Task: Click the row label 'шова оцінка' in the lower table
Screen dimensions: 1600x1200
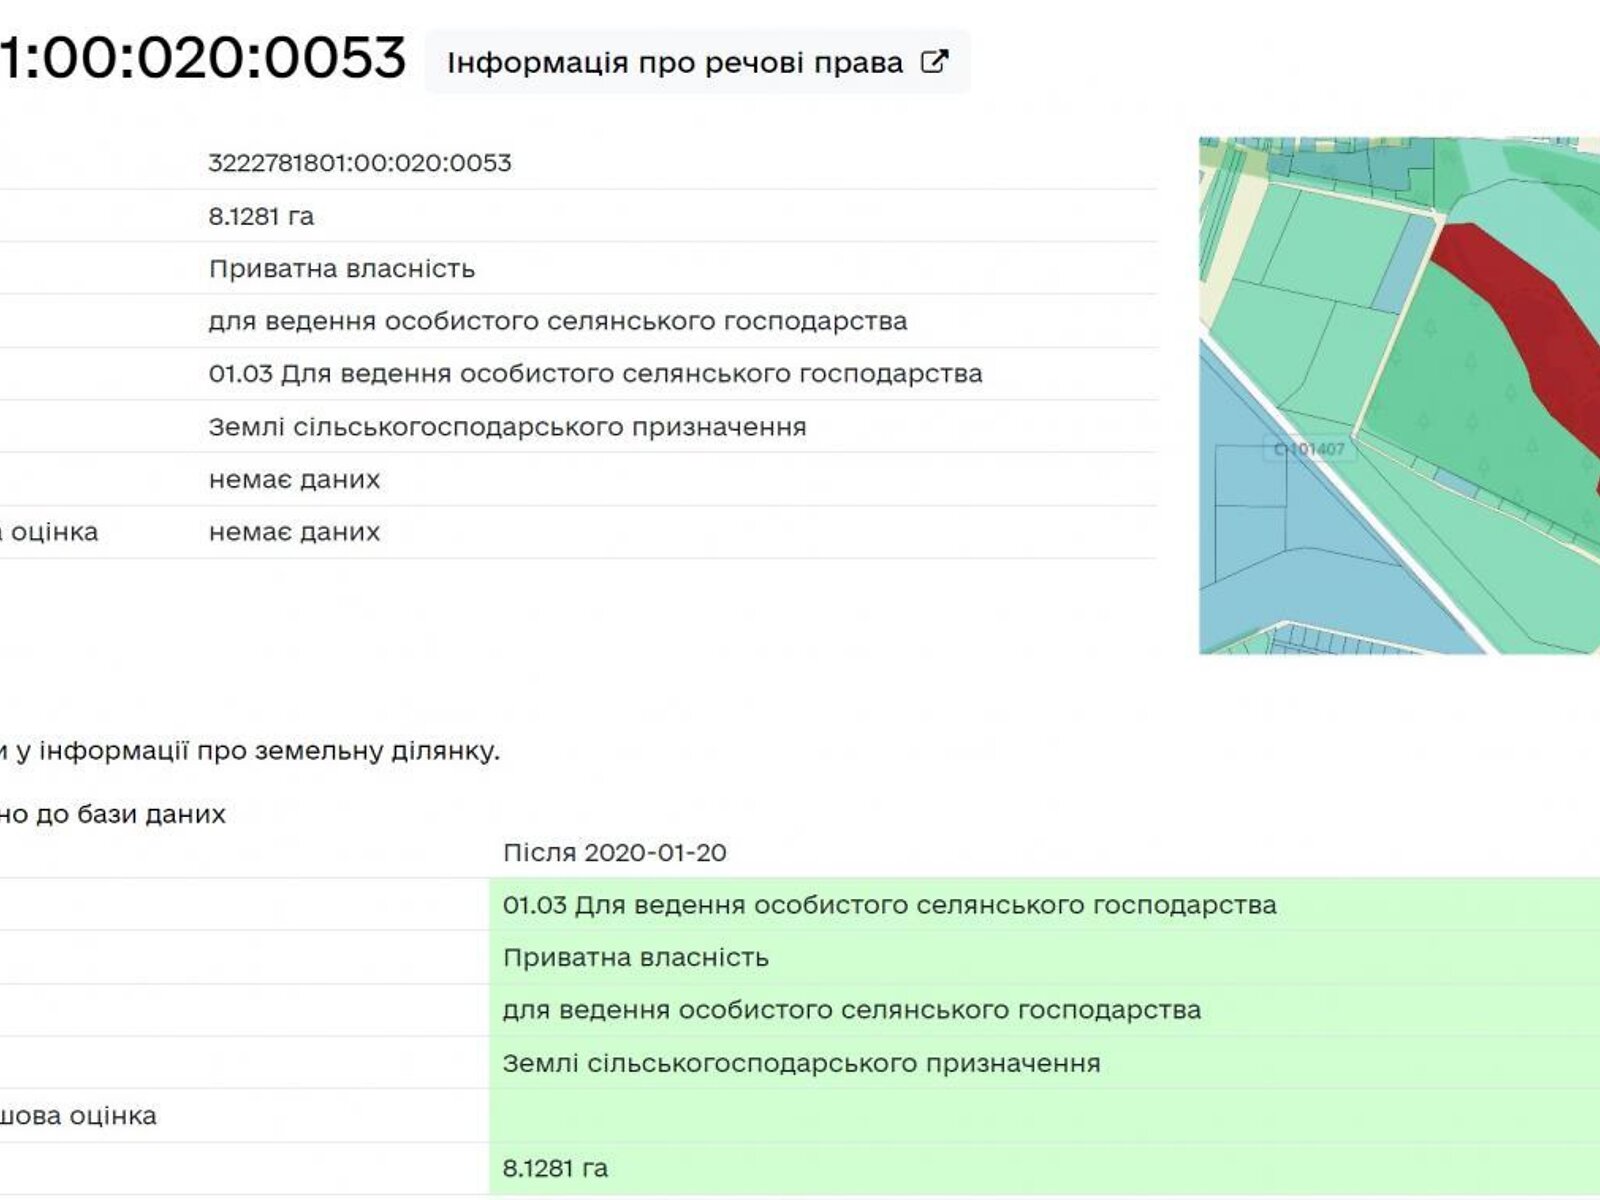Action: click(x=78, y=1116)
